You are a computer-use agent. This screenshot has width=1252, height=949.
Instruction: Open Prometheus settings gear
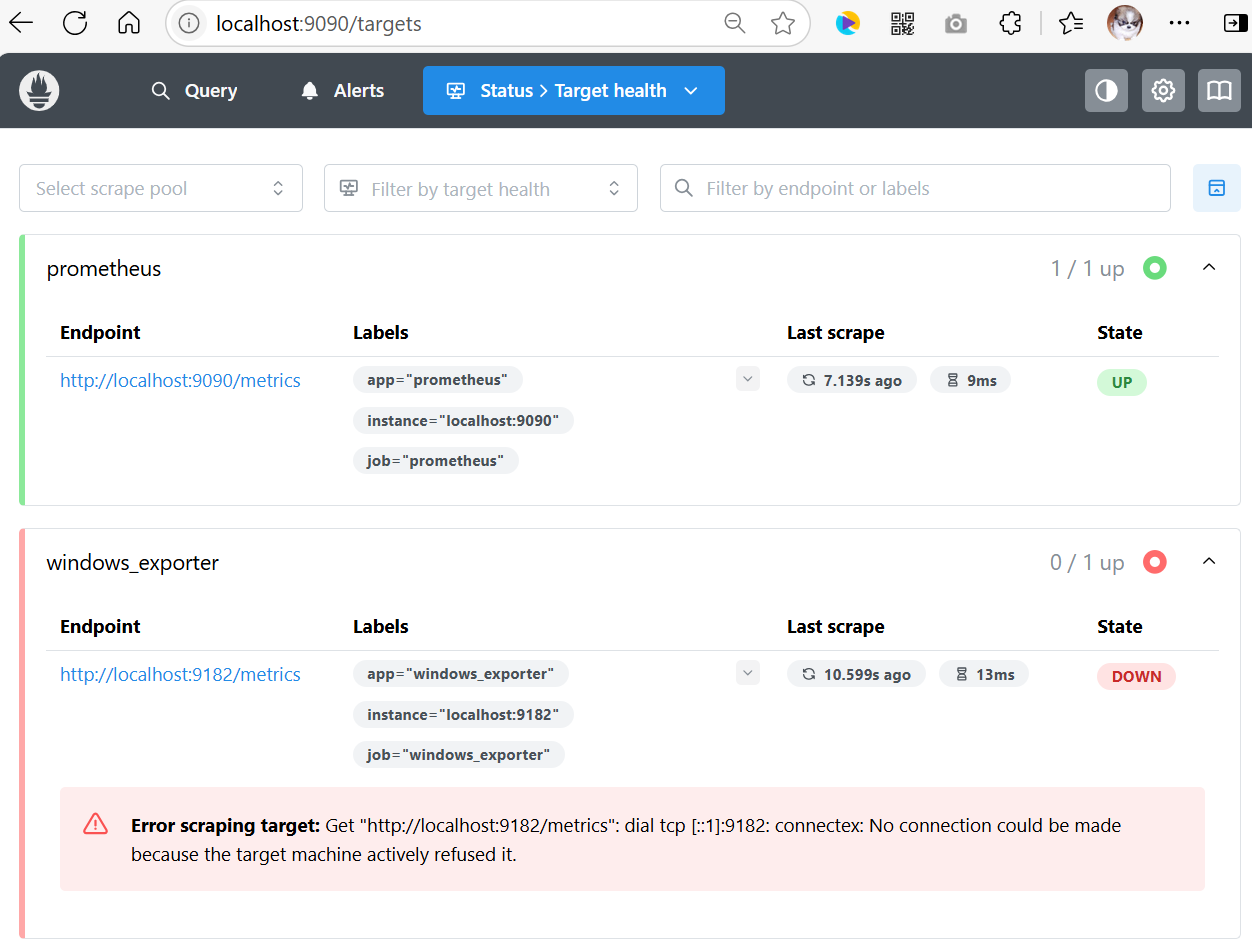coord(1163,91)
